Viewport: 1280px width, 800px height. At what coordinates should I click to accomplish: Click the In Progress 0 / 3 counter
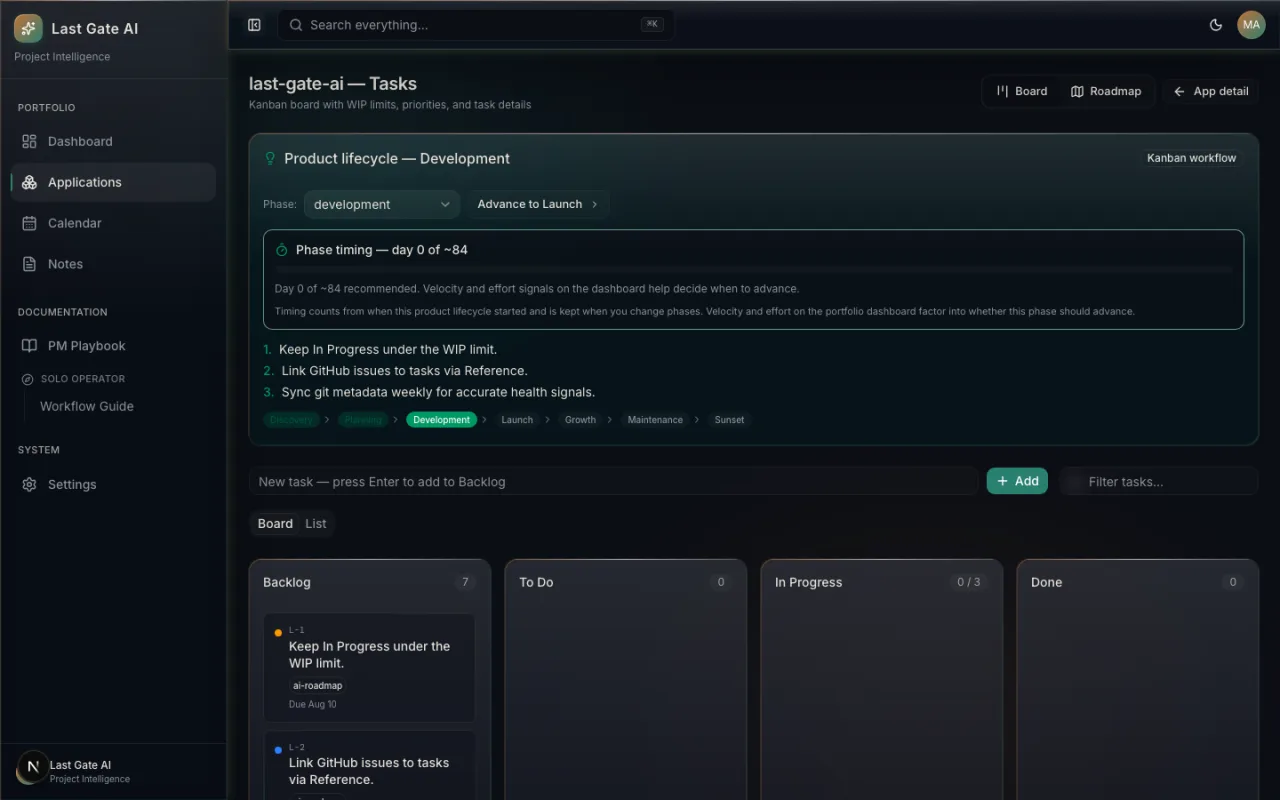(x=968, y=582)
